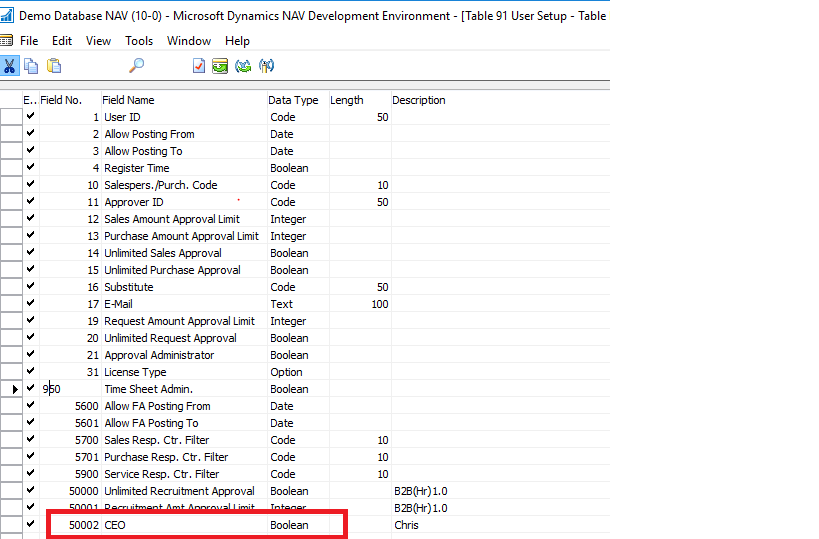Select the 'Sales Resp. Ctr. Filter' field name

coord(184,440)
